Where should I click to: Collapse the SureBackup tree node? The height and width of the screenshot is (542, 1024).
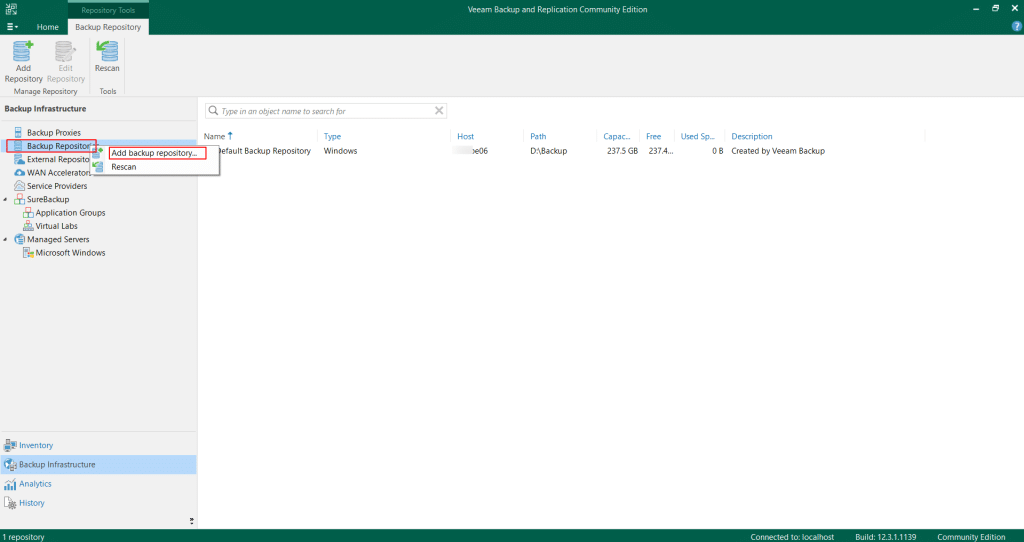(x=6, y=199)
